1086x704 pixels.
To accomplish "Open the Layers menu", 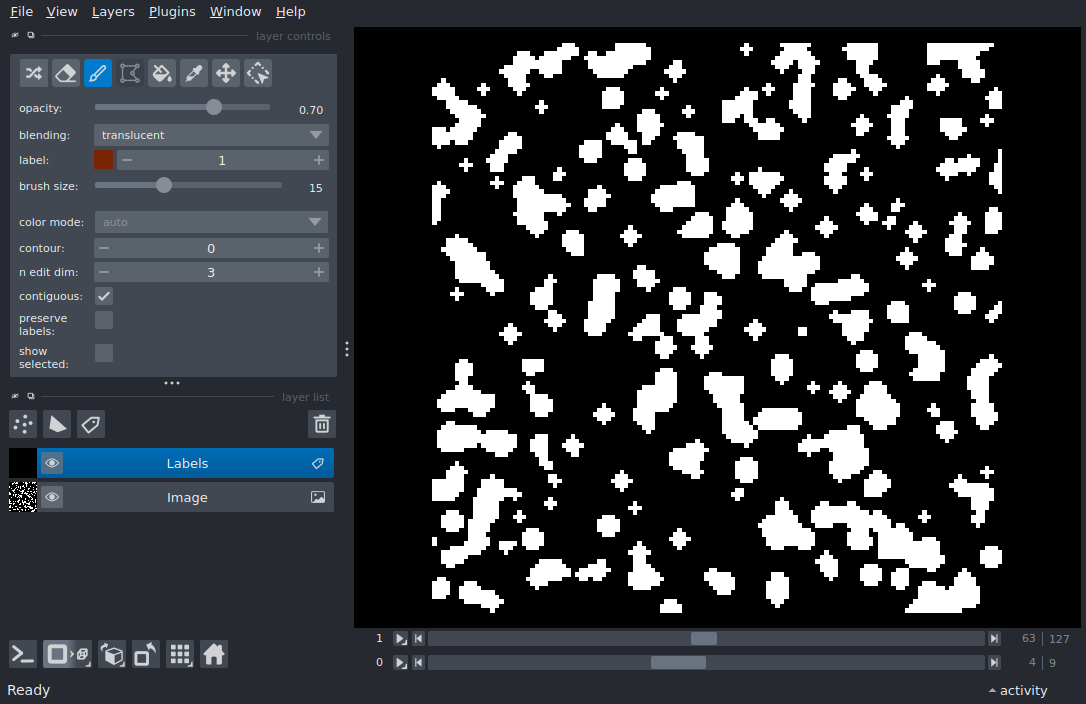I will pyautogui.click(x=113, y=12).
